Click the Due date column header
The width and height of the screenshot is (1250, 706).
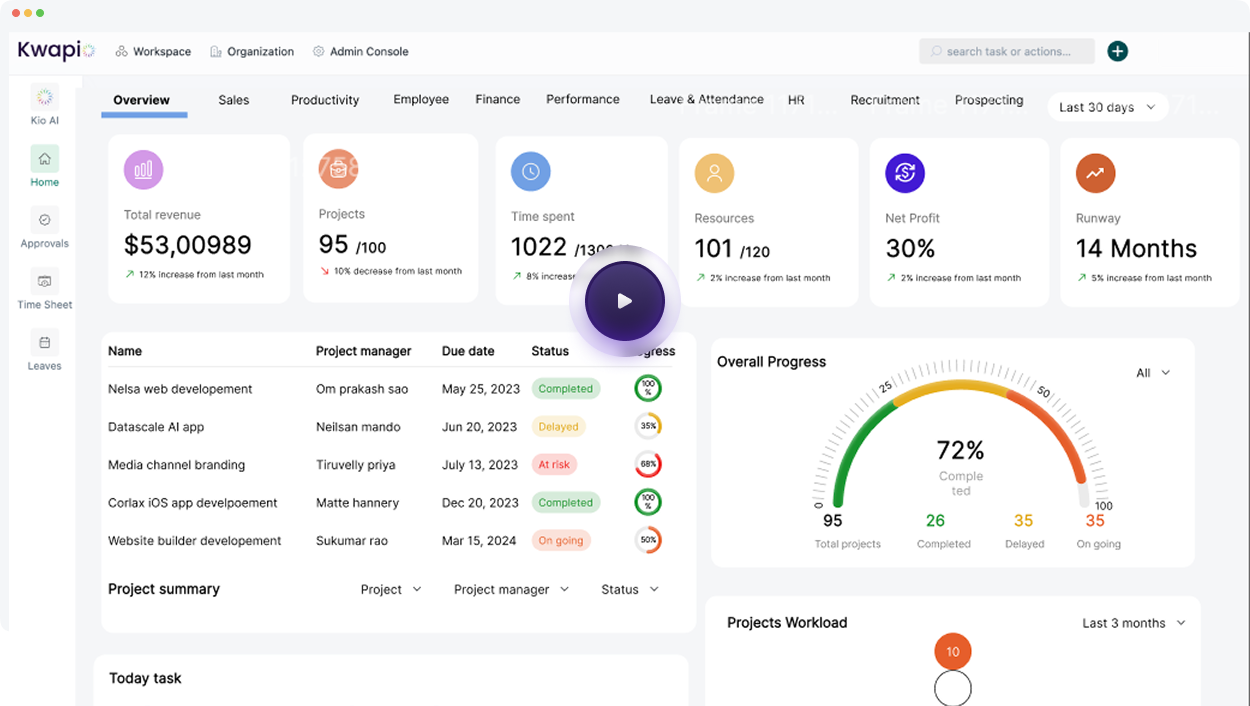tap(468, 351)
